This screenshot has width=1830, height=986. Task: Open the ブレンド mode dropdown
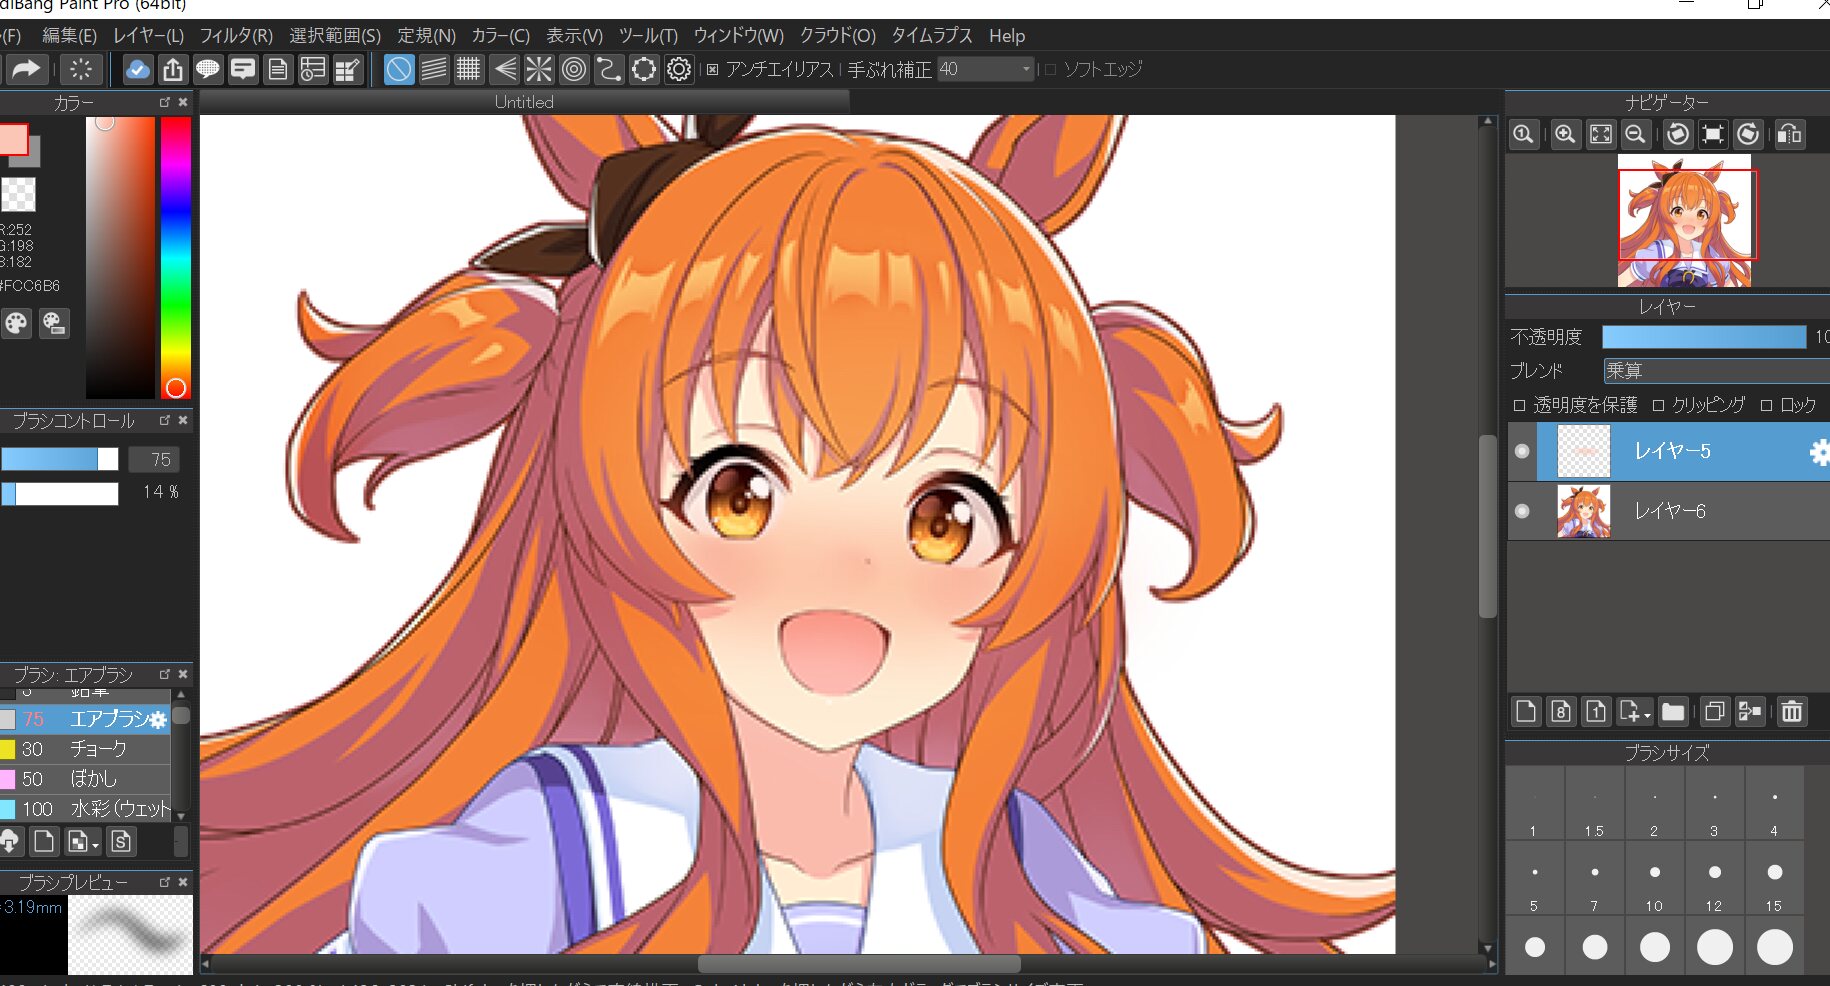[1715, 371]
